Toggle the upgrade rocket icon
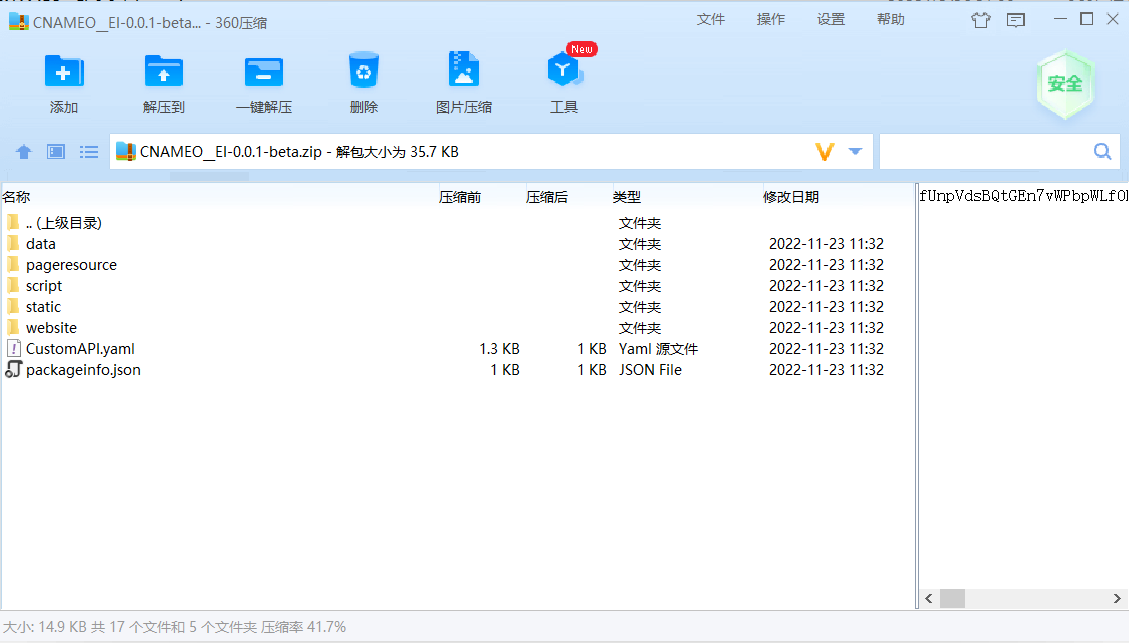This screenshot has width=1129, height=643. (980, 19)
